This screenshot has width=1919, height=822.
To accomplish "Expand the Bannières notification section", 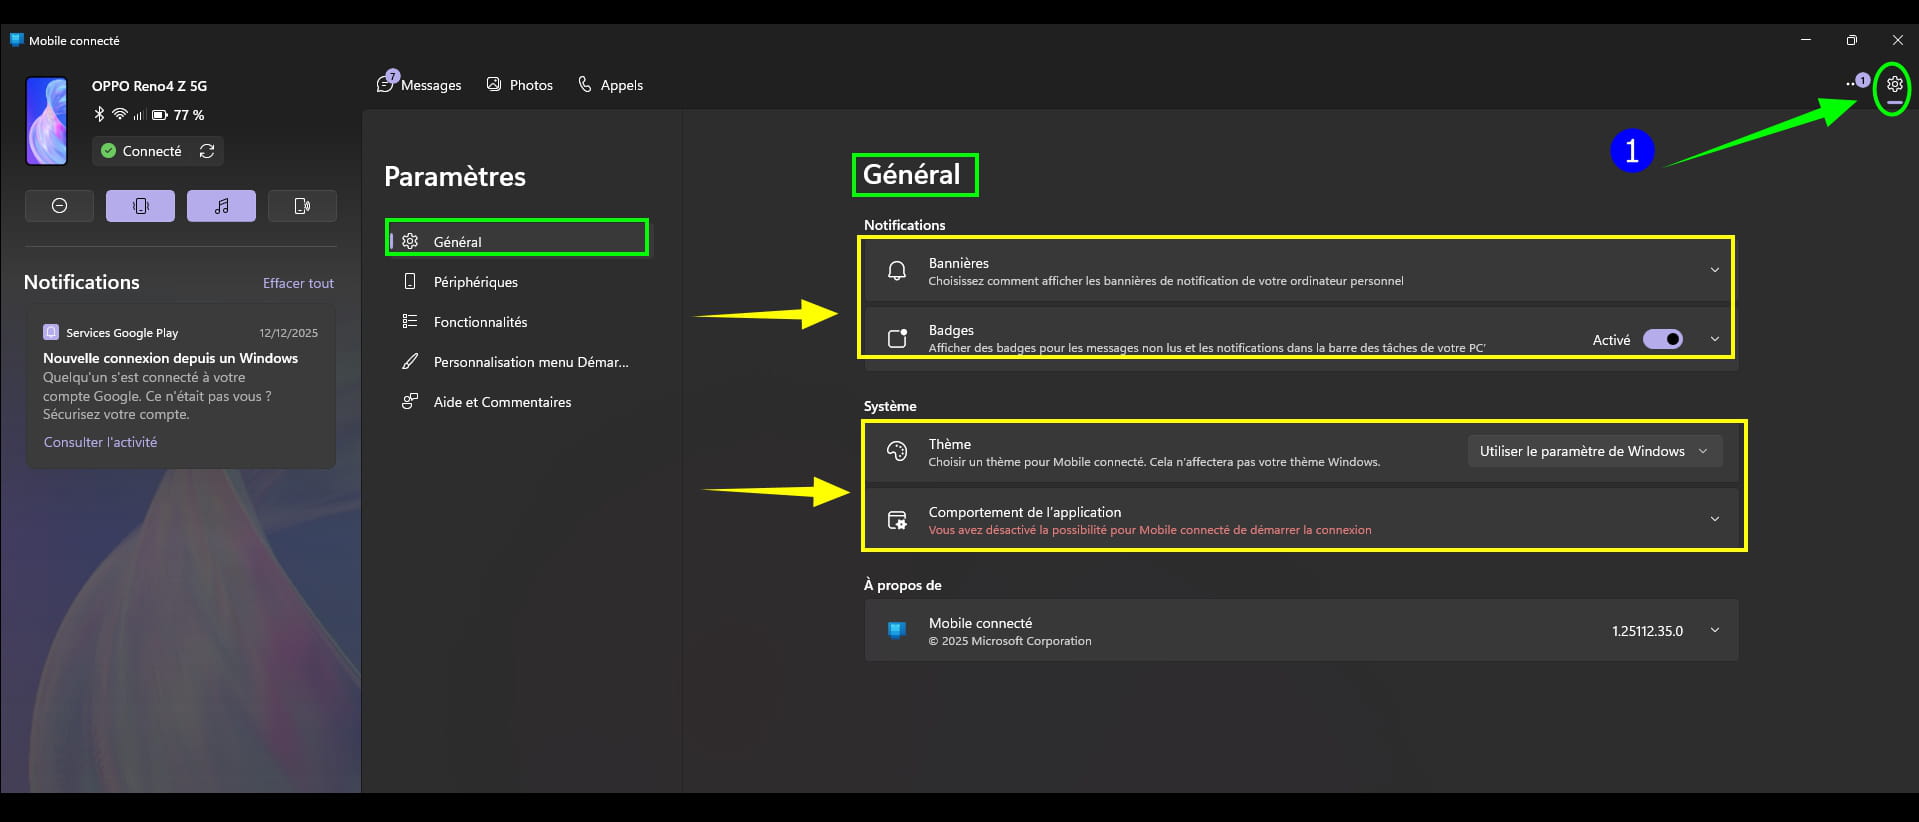I will click(1714, 270).
